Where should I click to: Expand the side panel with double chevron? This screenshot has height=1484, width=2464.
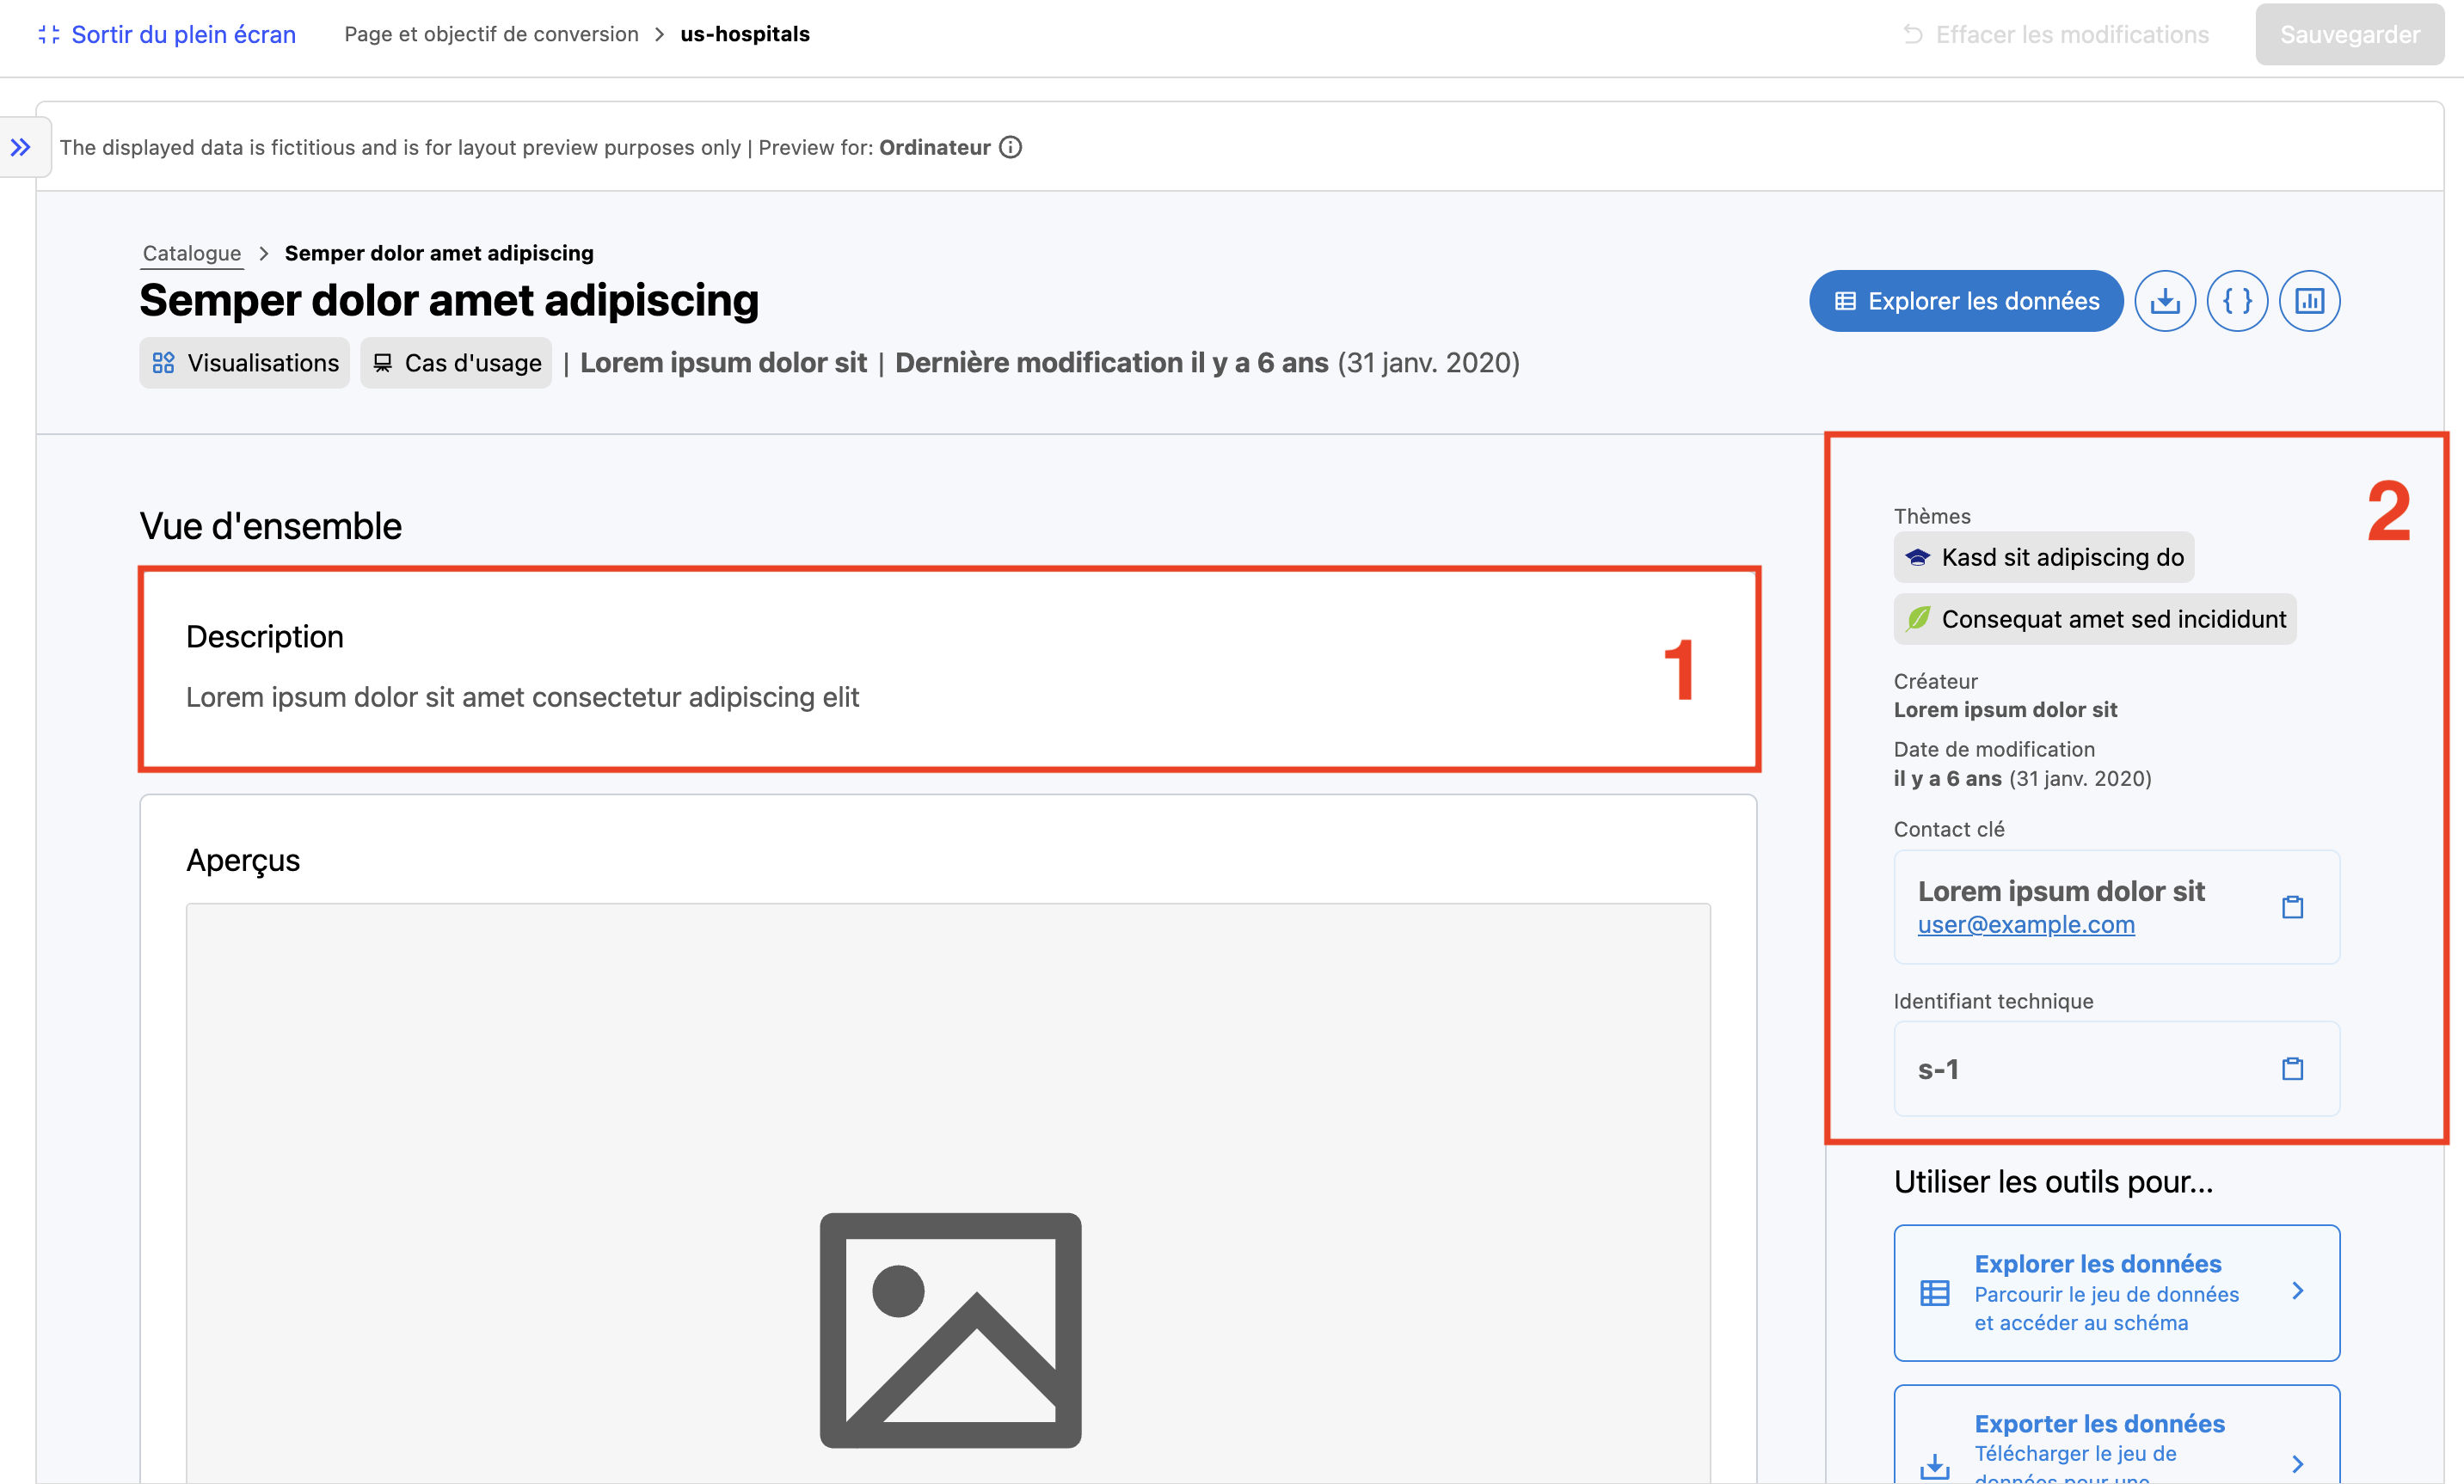pyautogui.click(x=20, y=147)
